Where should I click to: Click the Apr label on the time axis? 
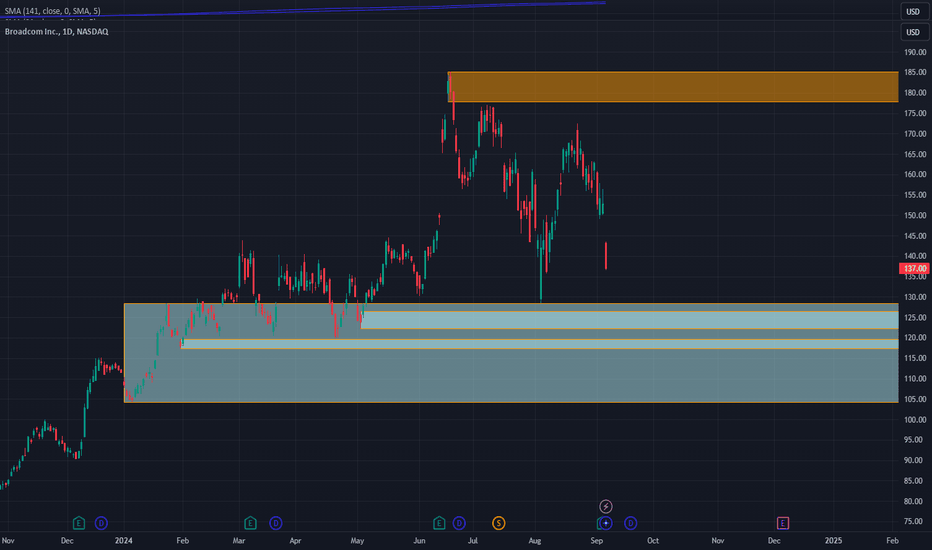point(295,540)
